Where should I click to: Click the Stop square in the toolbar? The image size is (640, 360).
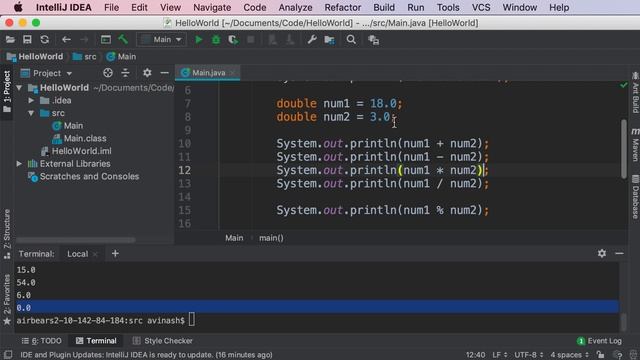coord(251,40)
